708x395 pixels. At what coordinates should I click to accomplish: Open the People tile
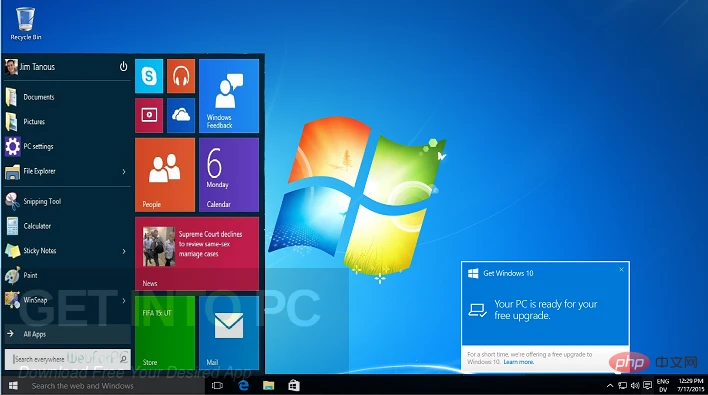pyautogui.click(x=165, y=175)
